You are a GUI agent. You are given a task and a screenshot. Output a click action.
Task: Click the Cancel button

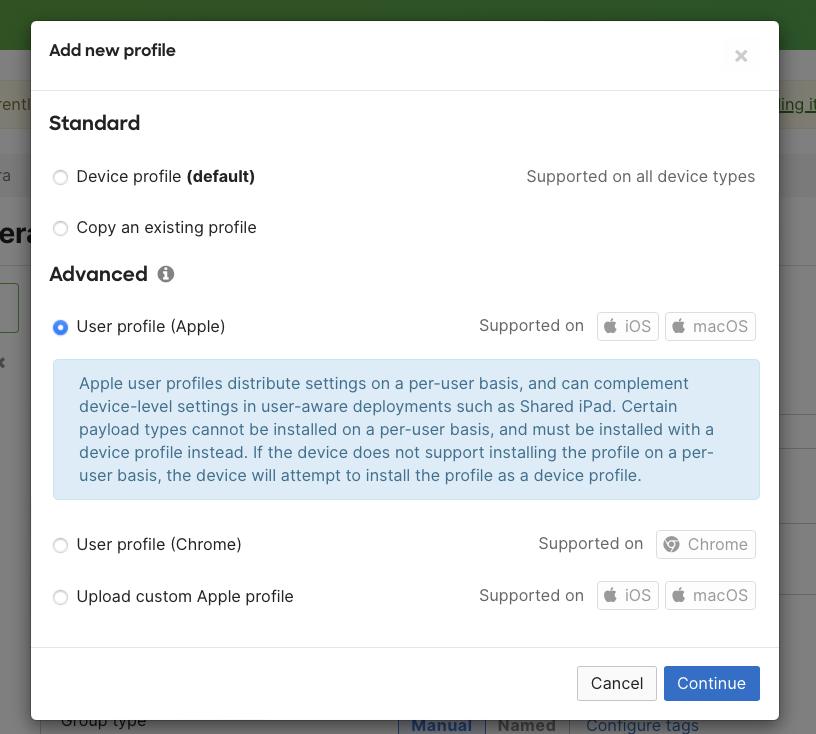[616, 683]
